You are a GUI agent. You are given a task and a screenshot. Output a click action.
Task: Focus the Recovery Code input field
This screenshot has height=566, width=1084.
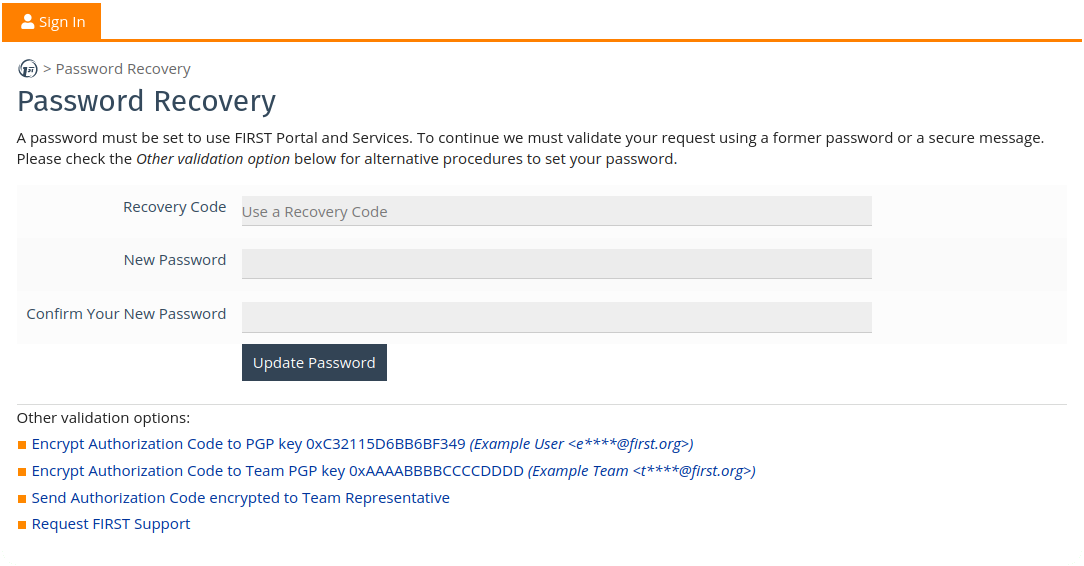(557, 211)
